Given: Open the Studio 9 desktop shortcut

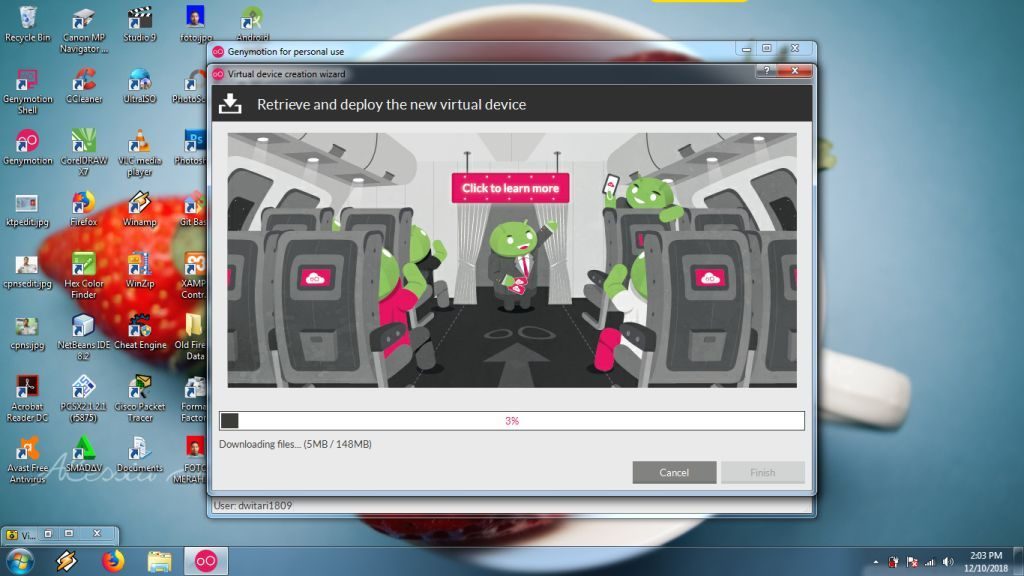Looking at the screenshot, I should coord(140,24).
